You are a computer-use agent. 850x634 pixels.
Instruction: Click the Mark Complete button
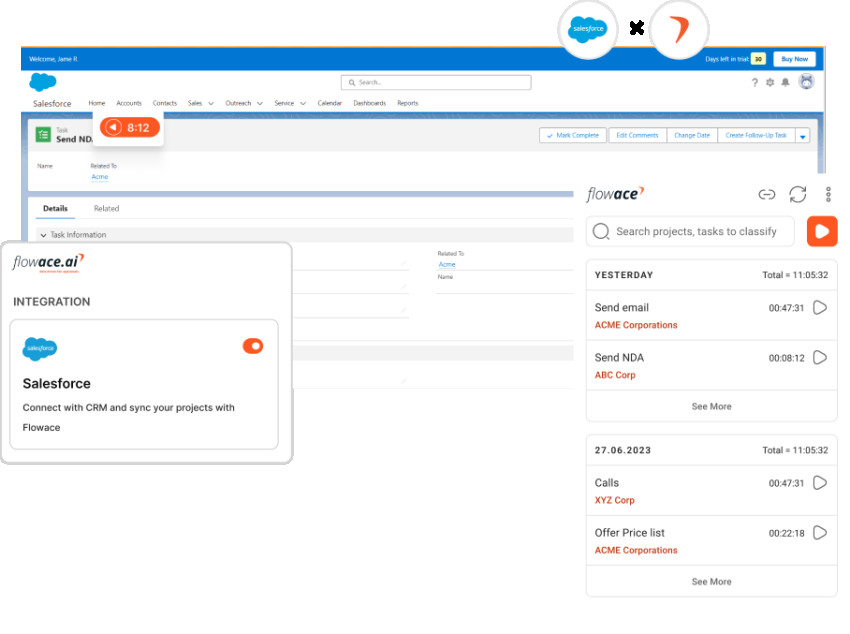(x=574, y=135)
